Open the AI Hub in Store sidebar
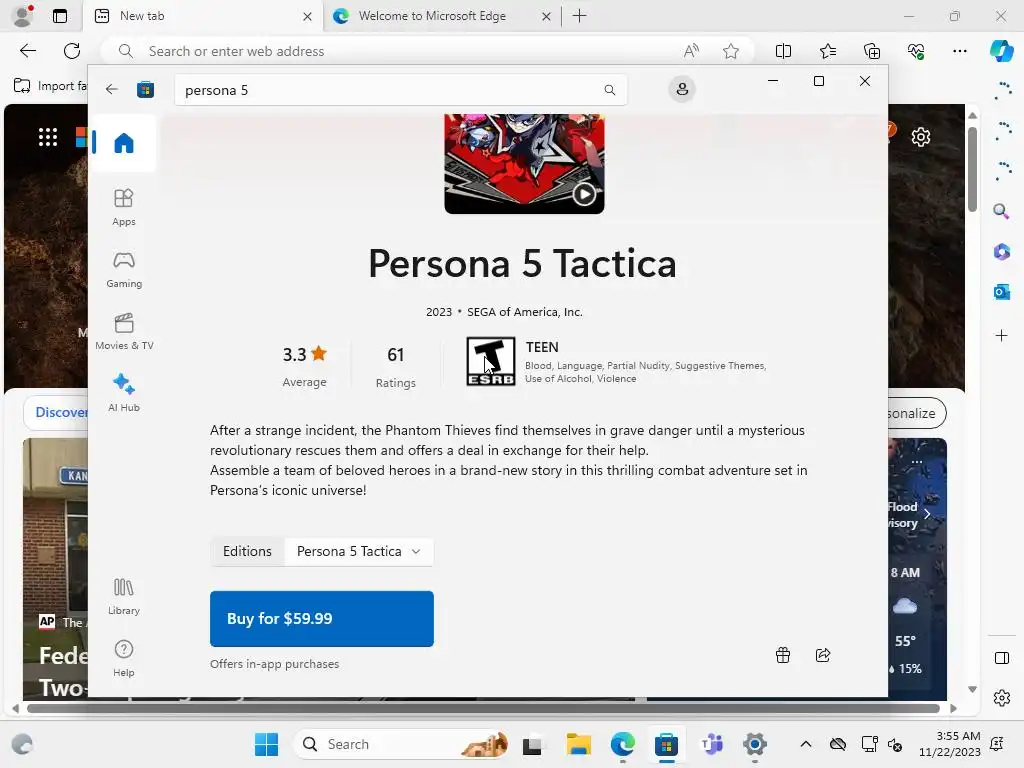This screenshot has height=768, width=1024. (123, 392)
